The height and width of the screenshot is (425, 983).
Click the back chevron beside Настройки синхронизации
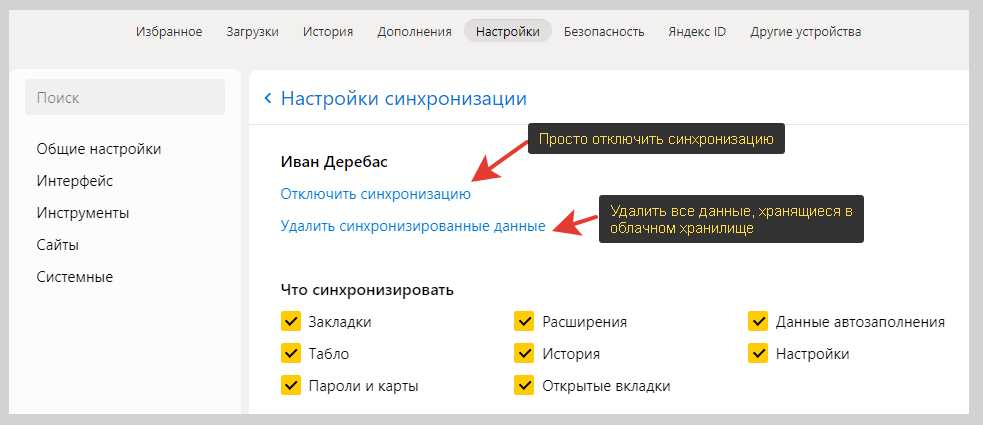click(x=267, y=98)
